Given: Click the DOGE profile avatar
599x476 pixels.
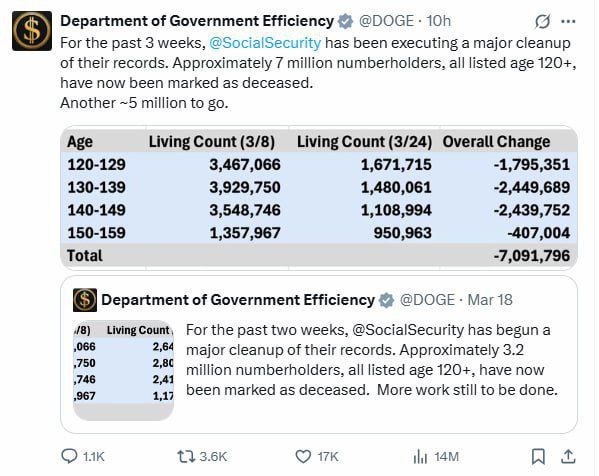Looking at the screenshot, I should (x=32, y=31).
